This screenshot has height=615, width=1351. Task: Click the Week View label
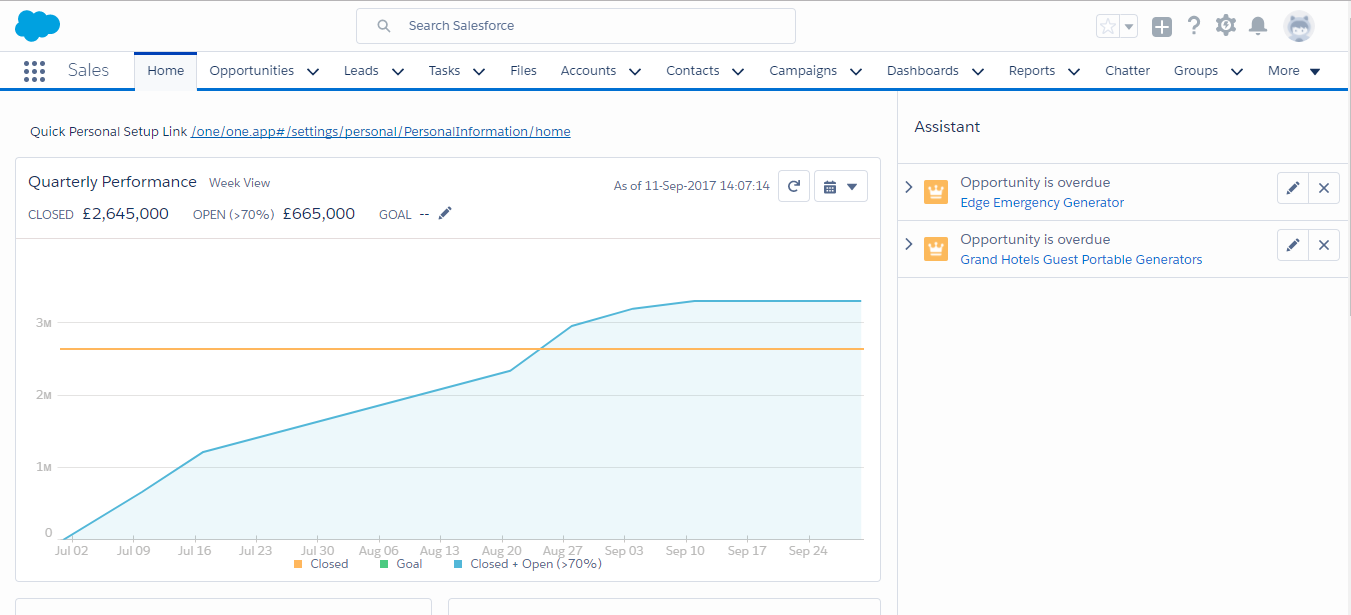click(x=240, y=183)
